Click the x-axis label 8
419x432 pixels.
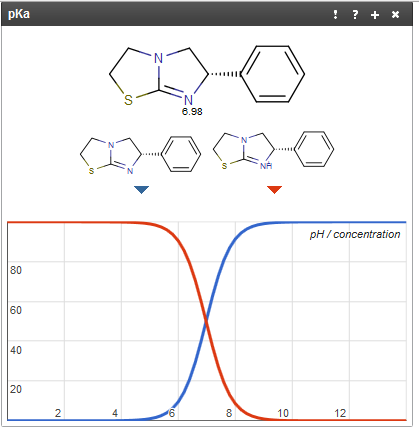pyautogui.click(x=229, y=413)
